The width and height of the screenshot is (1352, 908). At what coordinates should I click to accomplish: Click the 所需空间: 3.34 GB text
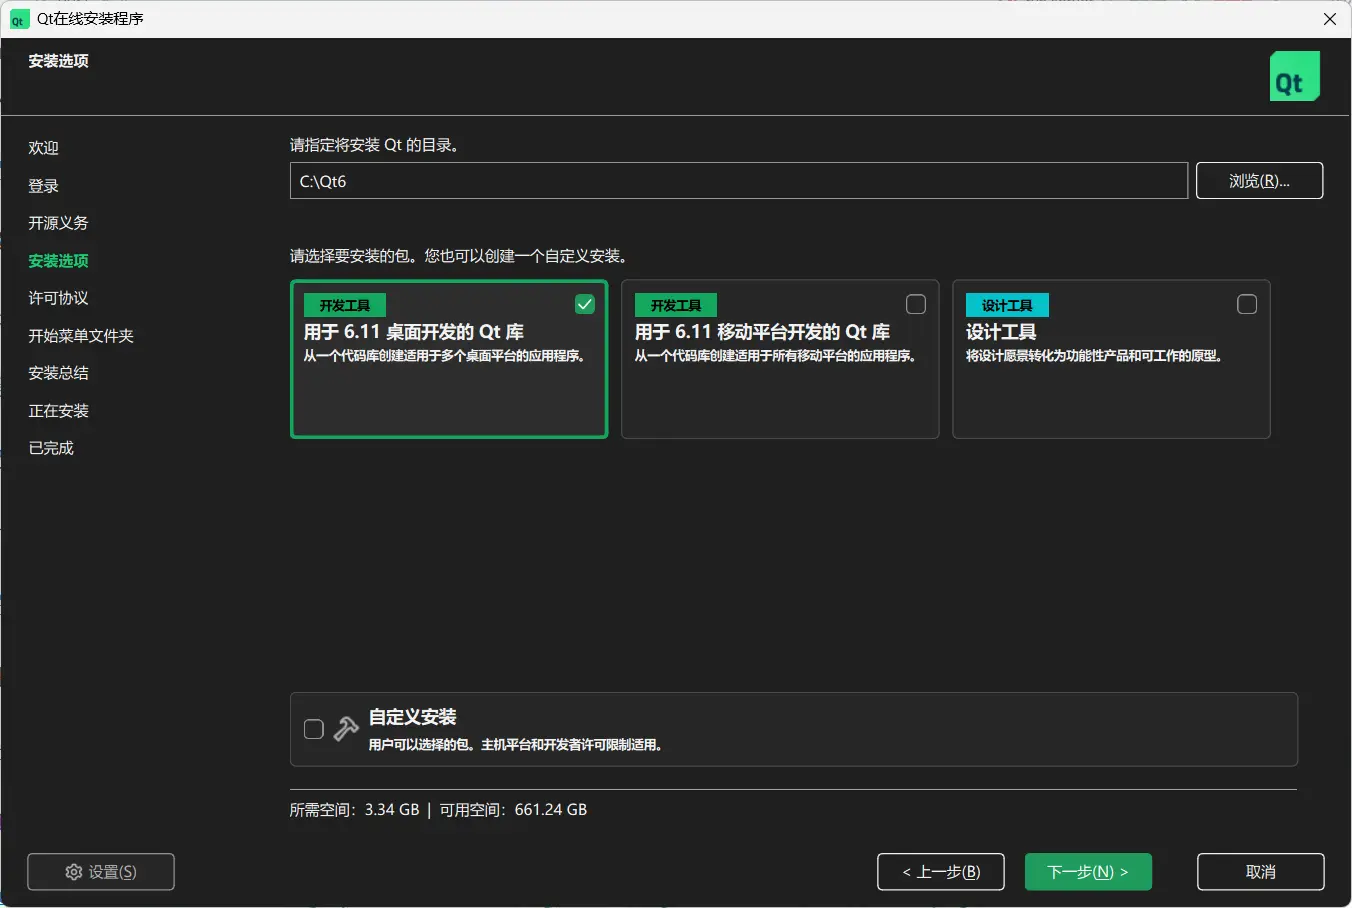click(355, 810)
